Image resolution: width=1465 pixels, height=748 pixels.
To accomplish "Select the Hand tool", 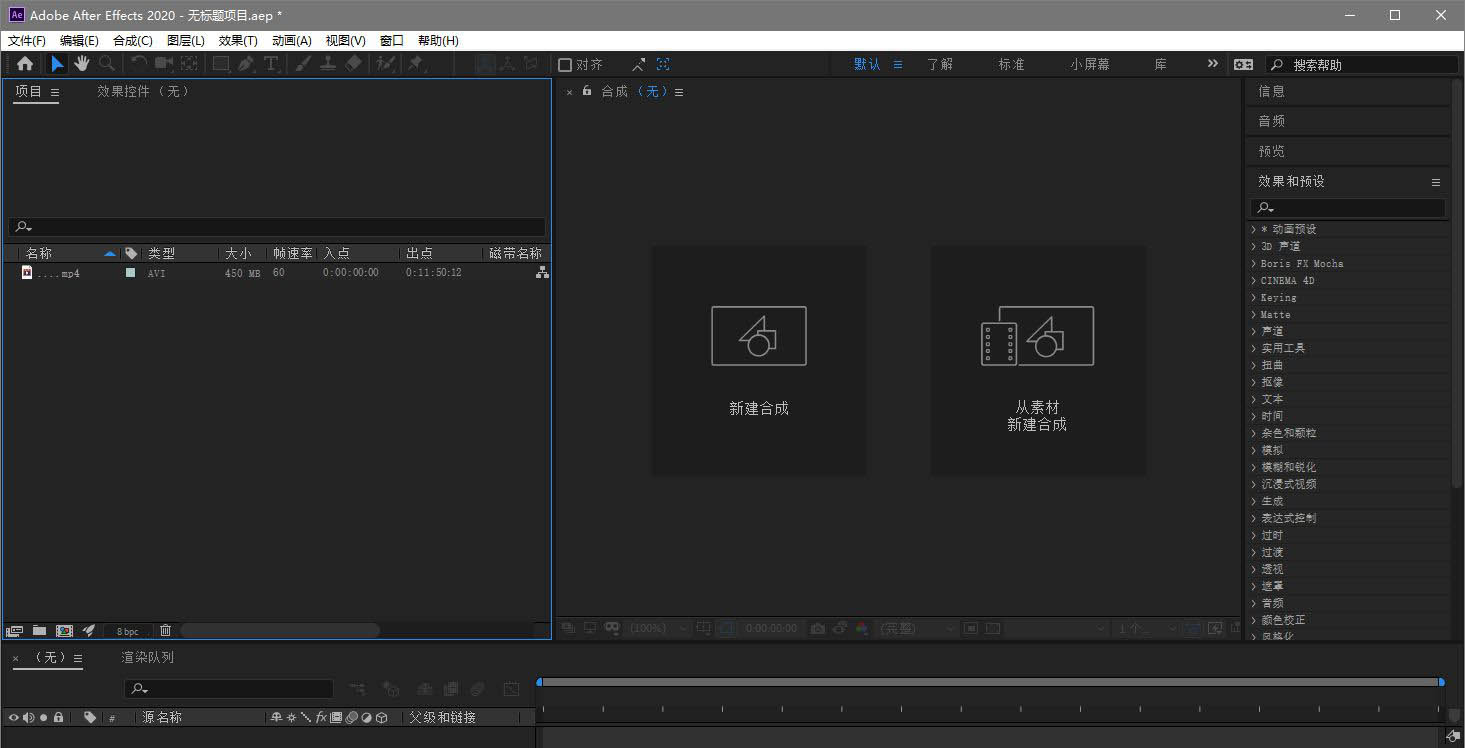I will pyautogui.click(x=81, y=64).
